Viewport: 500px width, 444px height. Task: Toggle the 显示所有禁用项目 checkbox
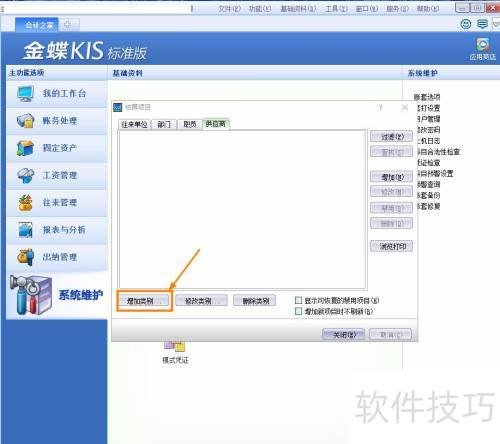click(x=299, y=300)
